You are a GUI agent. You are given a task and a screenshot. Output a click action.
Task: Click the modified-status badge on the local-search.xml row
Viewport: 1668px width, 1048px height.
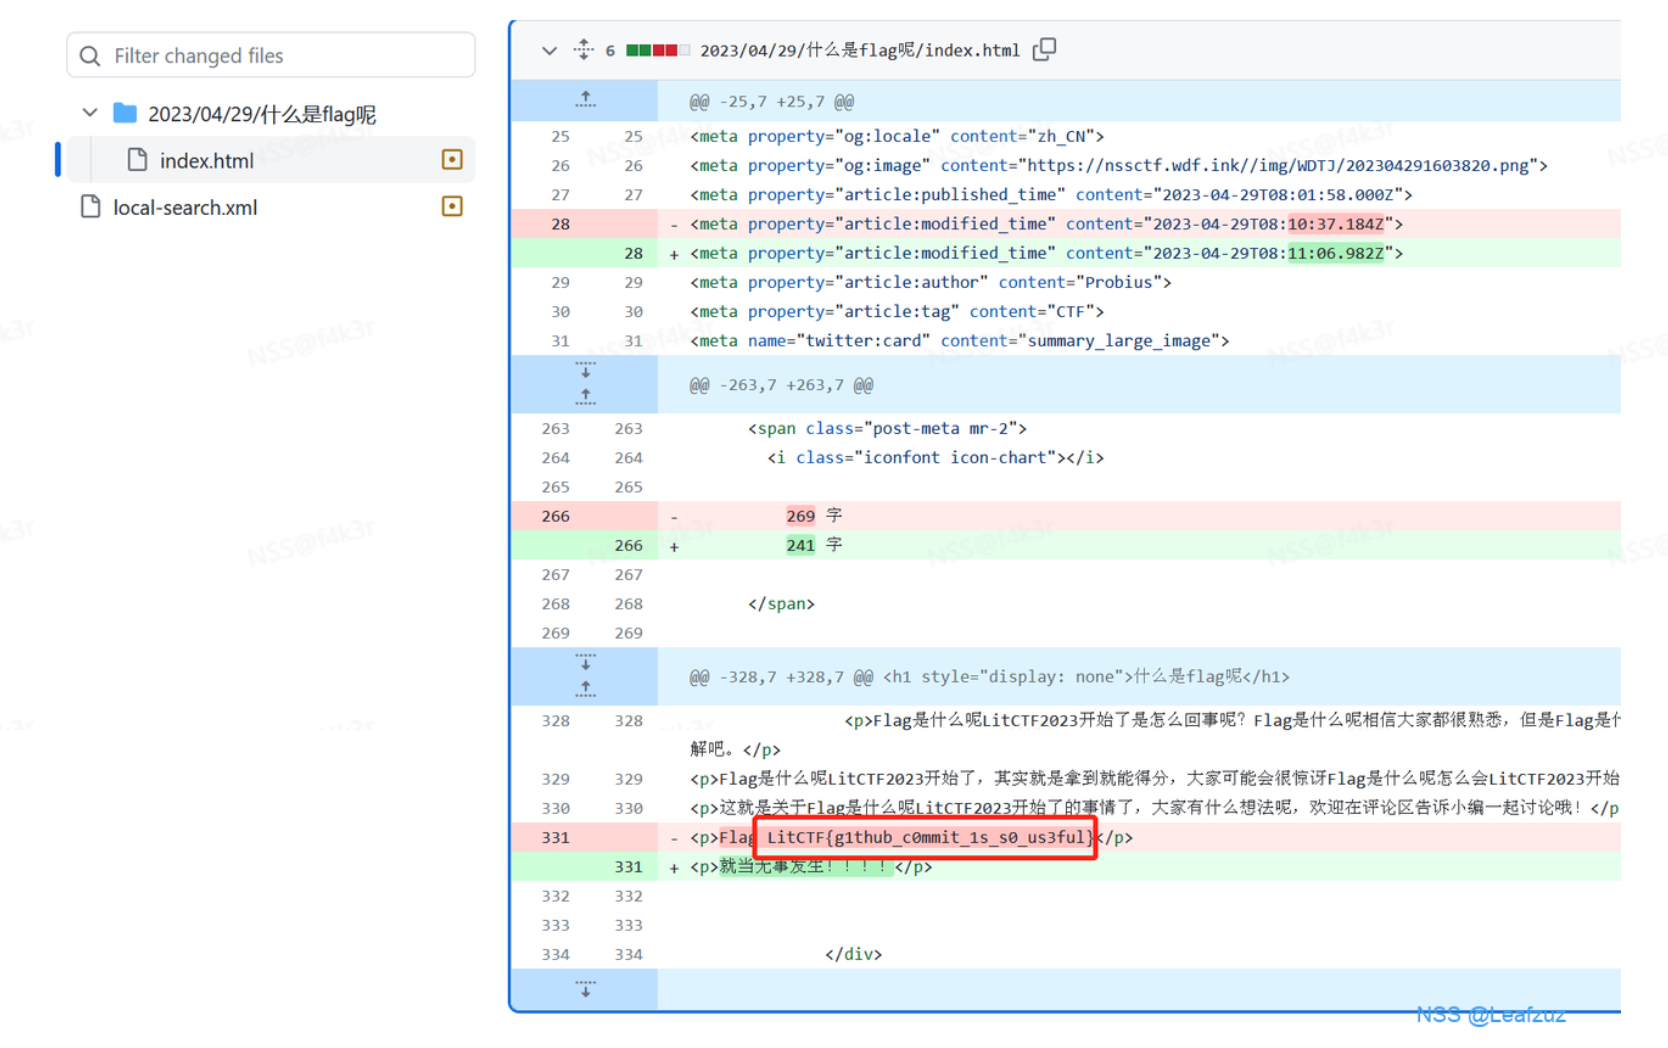click(452, 206)
